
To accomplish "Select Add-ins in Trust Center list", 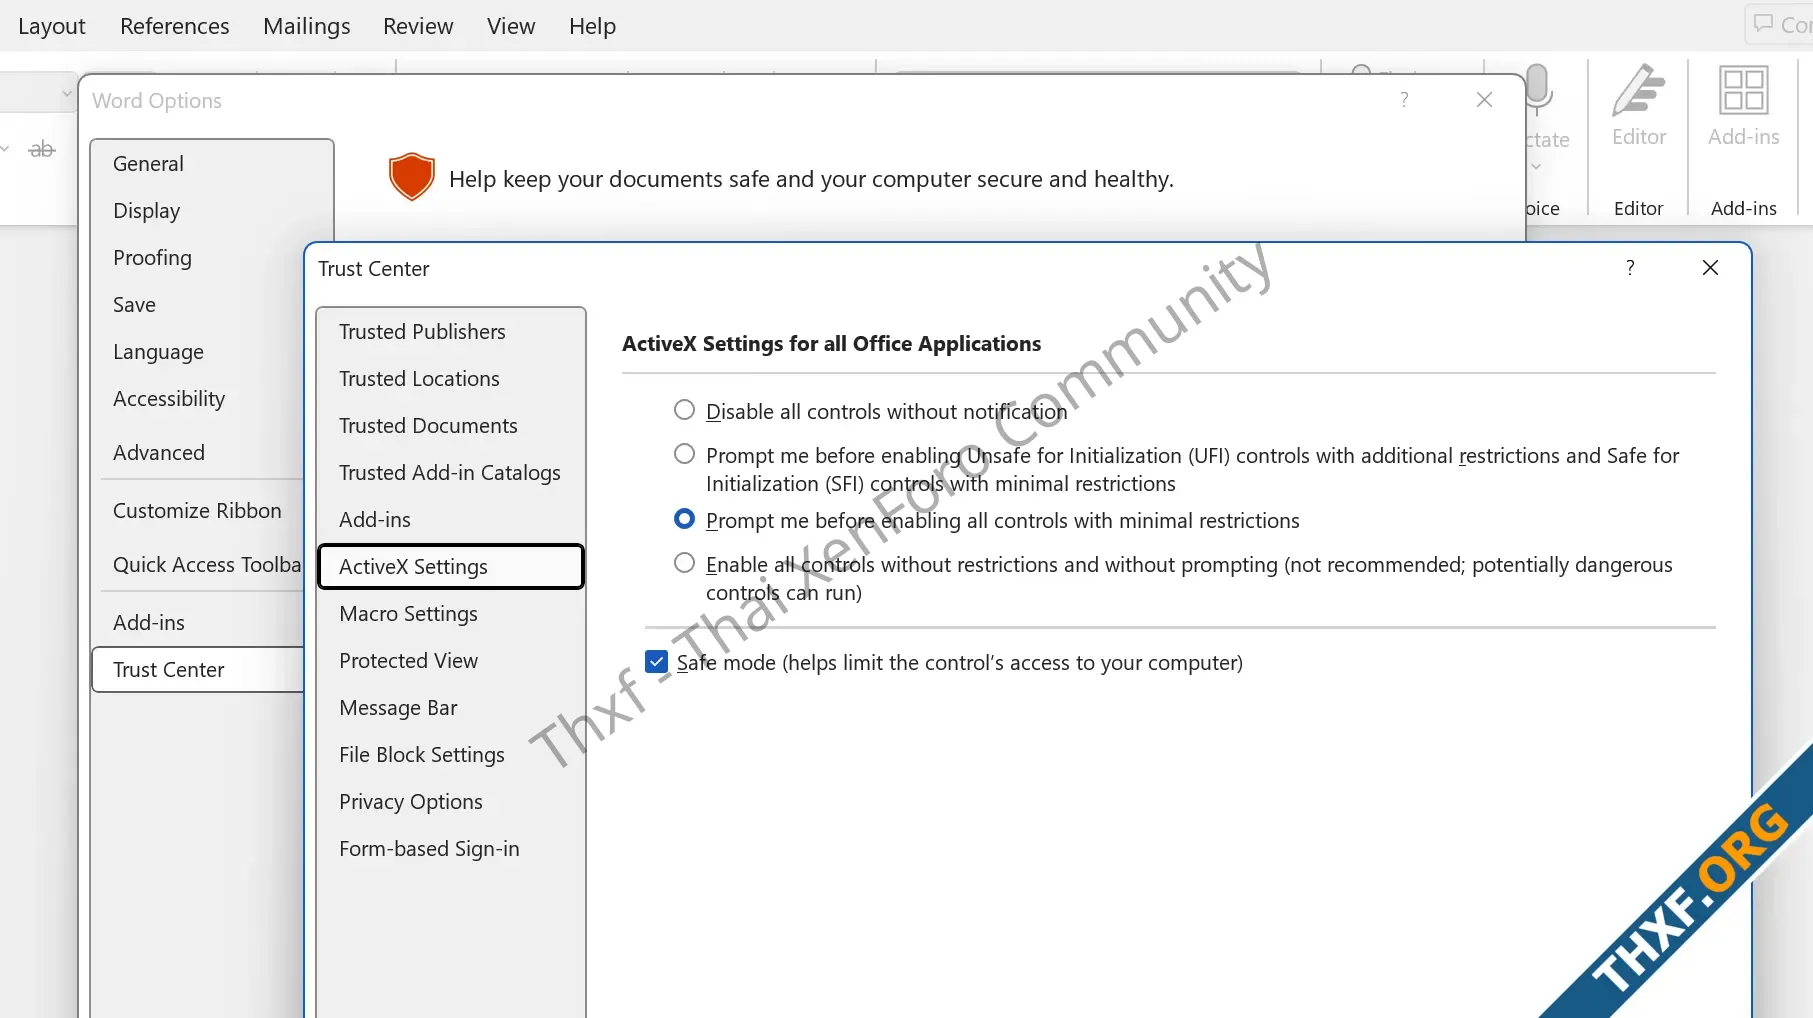I will (x=450, y=519).
